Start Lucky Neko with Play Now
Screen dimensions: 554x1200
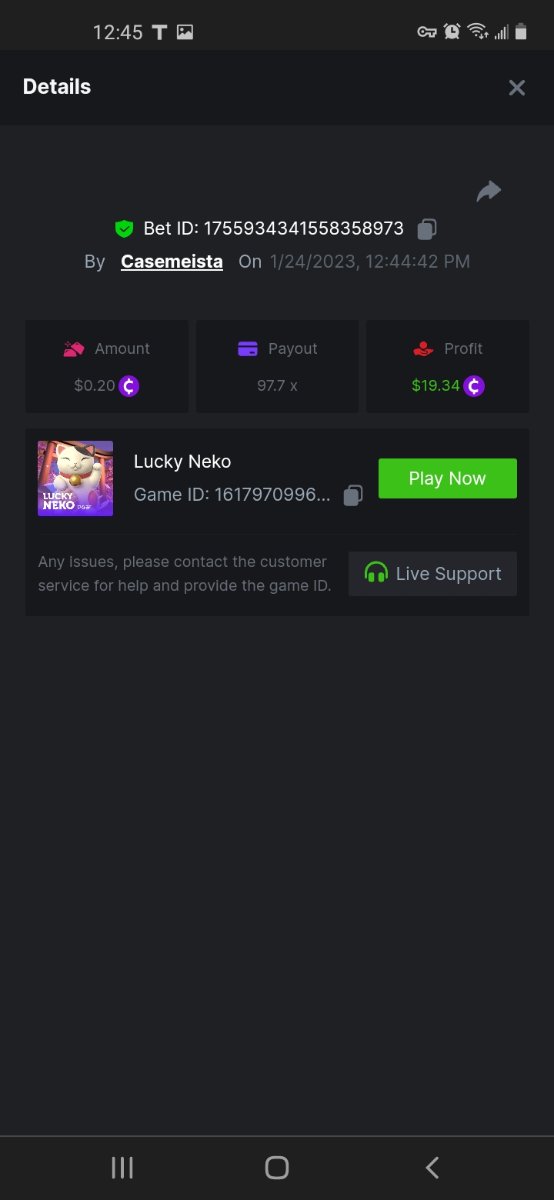pyautogui.click(x=448, y=478)
